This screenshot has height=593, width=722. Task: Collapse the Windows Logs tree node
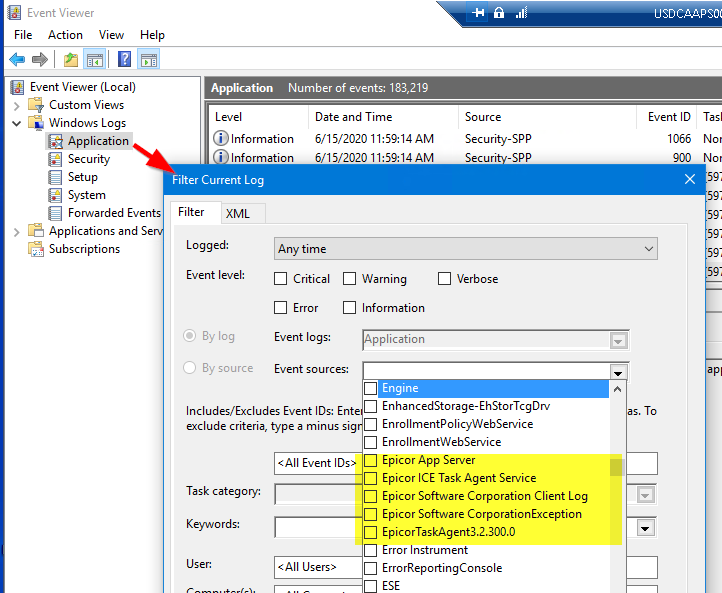pos(17,123)
